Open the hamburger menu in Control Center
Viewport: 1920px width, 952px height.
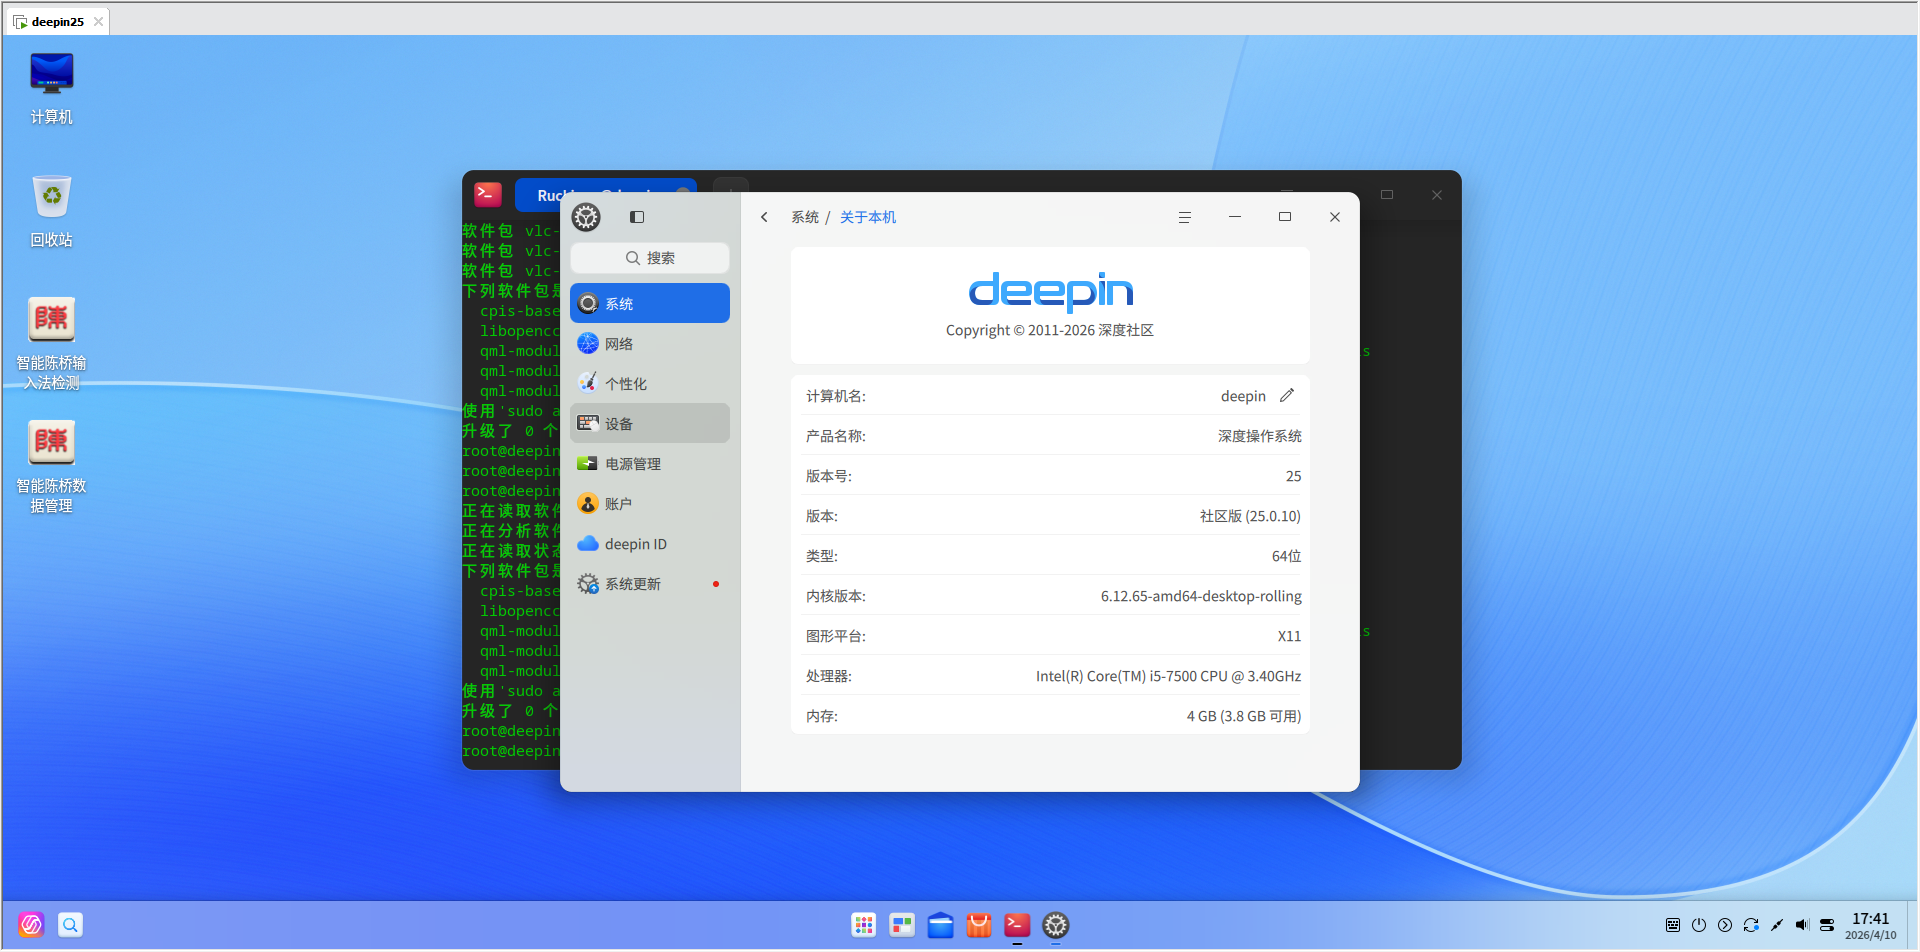tap(1185, 216)
